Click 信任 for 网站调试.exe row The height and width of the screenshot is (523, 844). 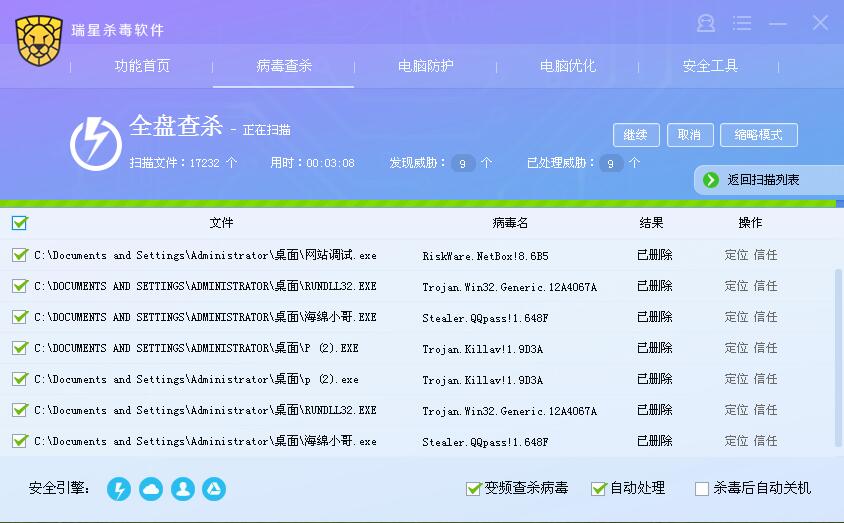765,255
